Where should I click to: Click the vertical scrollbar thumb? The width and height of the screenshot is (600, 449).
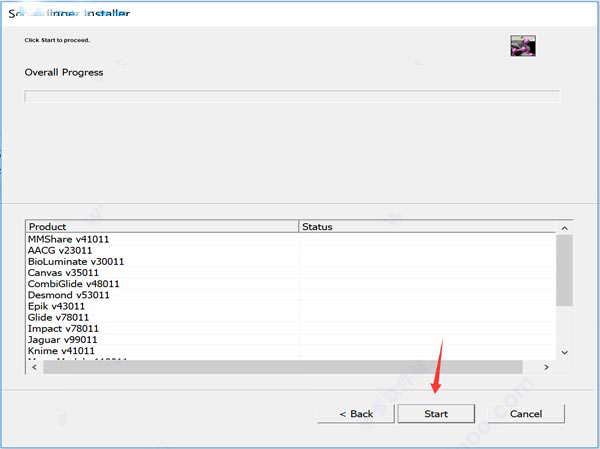[x=564, y=270]
